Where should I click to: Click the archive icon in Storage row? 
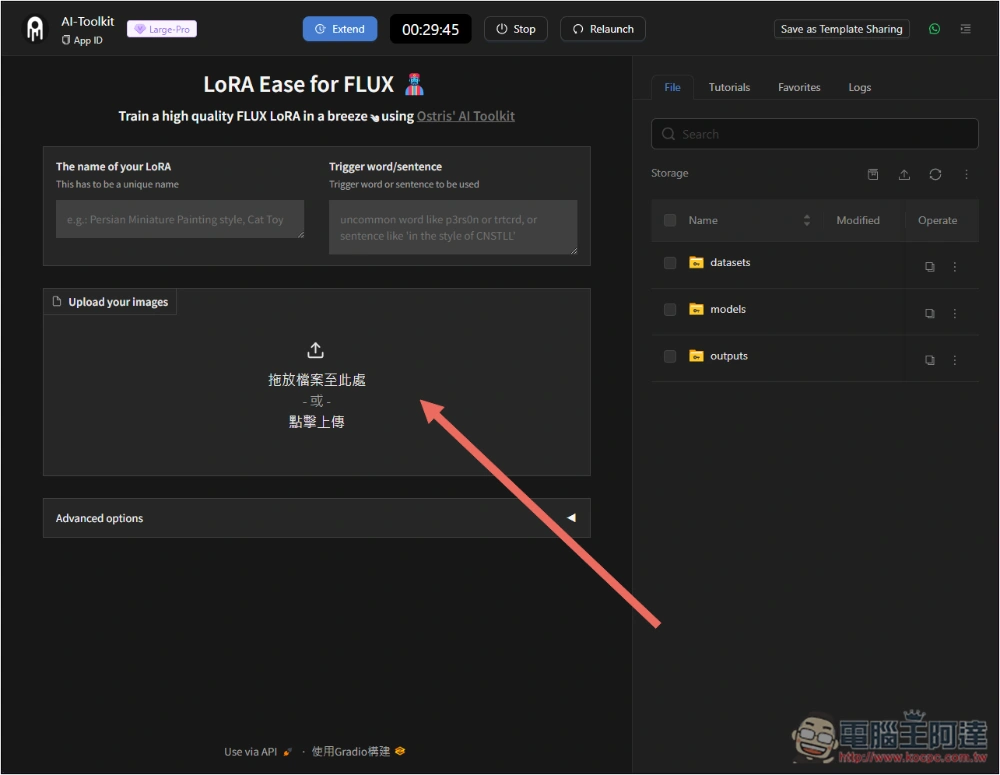tap(873, 174)
